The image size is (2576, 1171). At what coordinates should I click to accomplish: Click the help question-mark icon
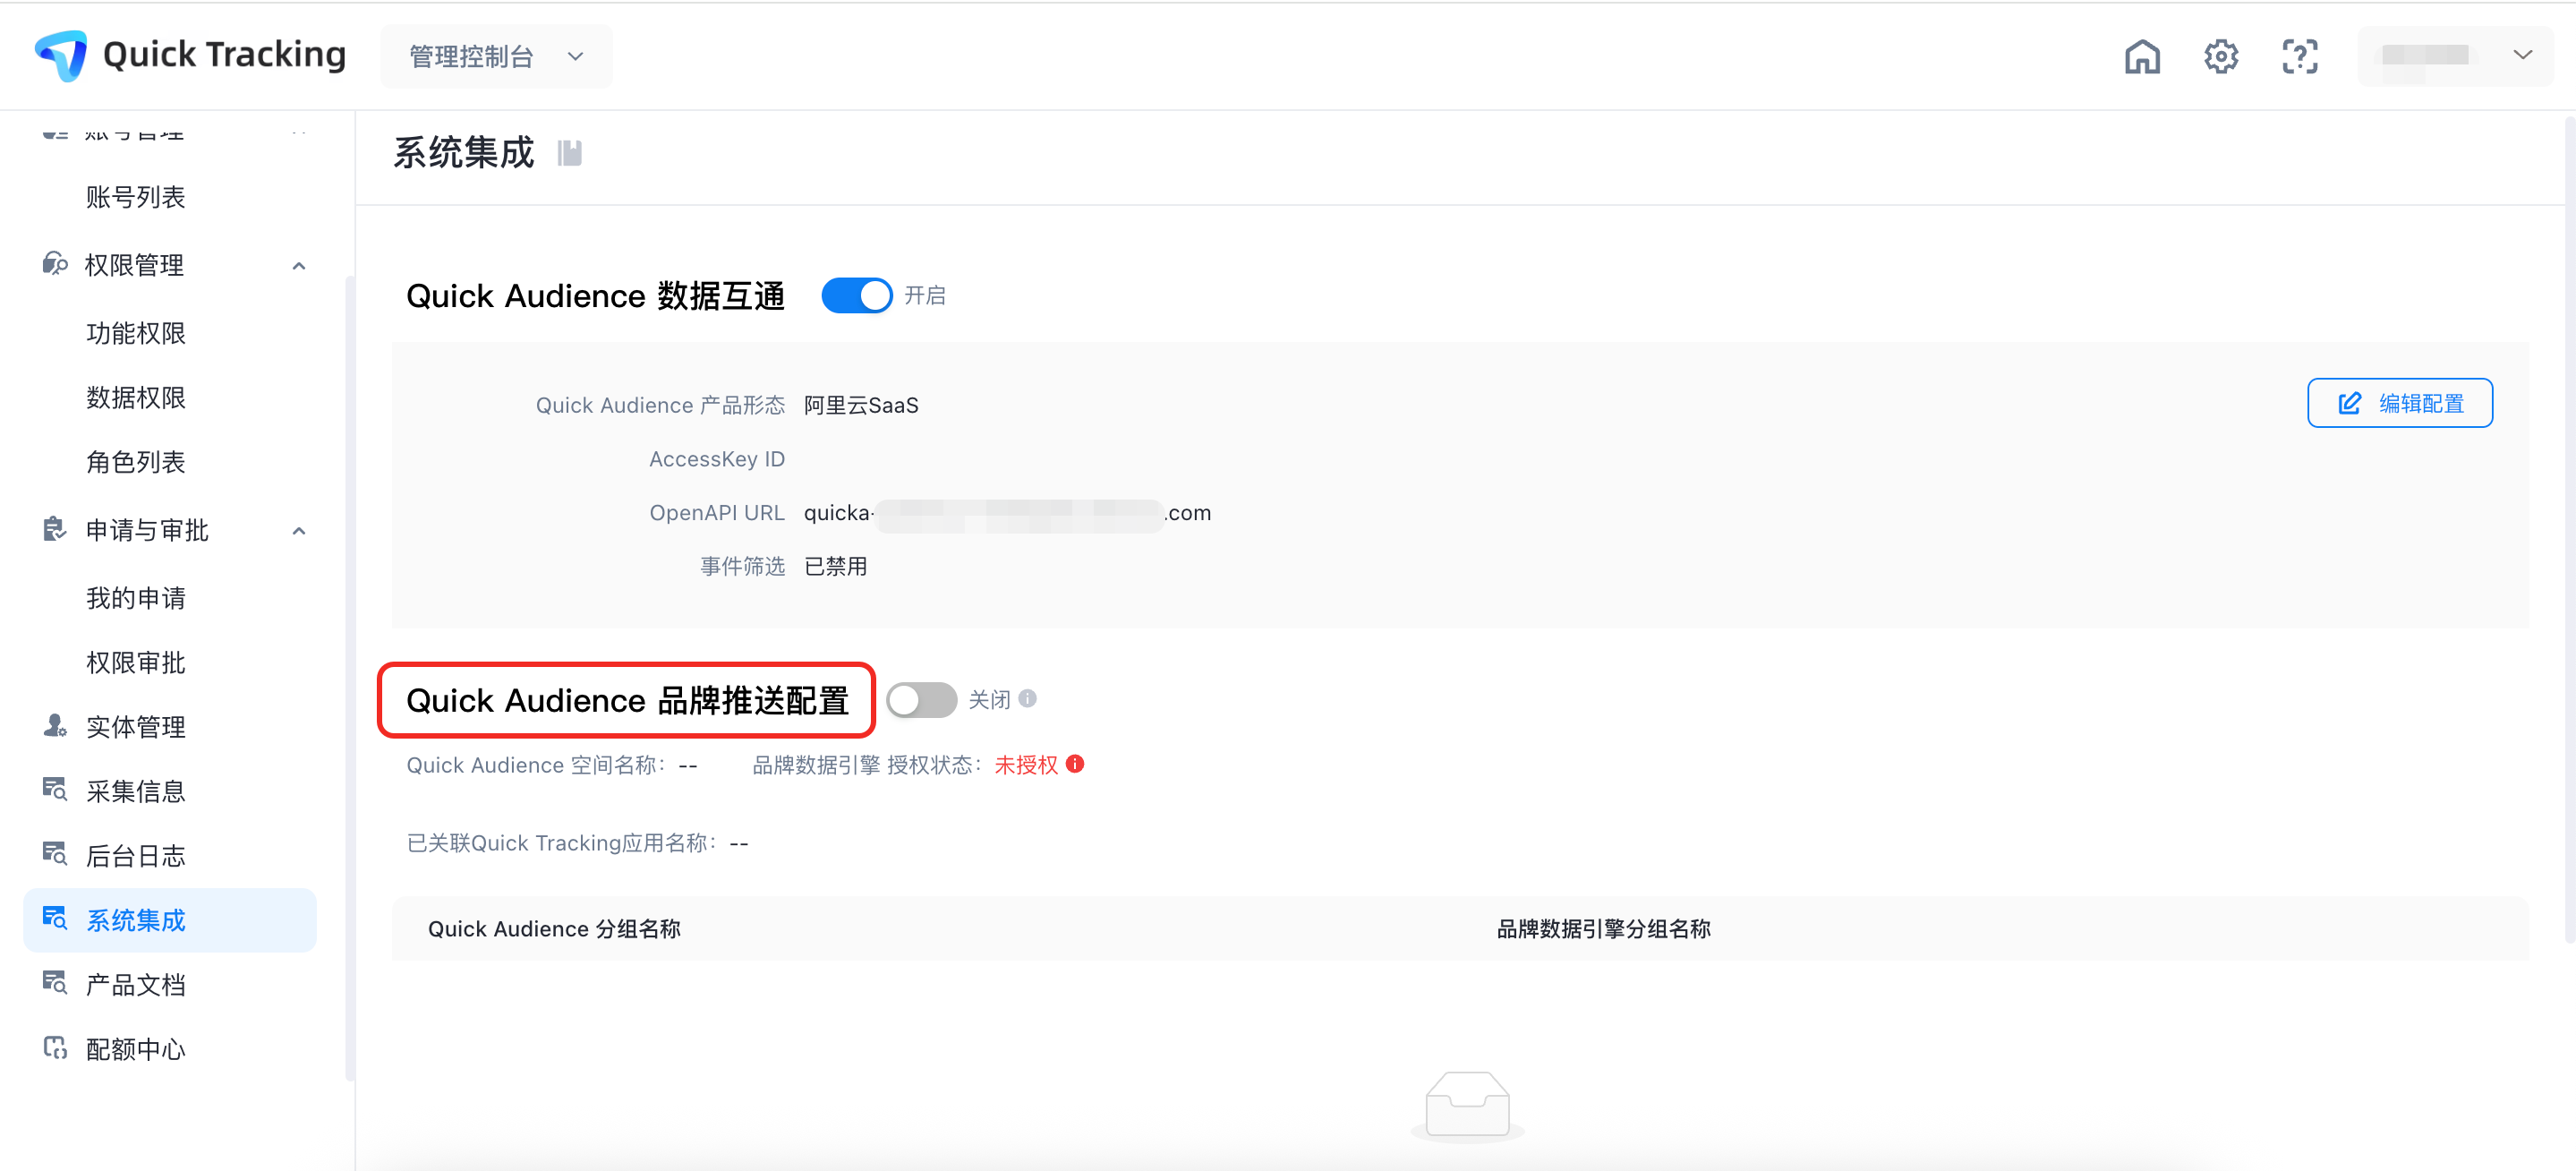2299,57
